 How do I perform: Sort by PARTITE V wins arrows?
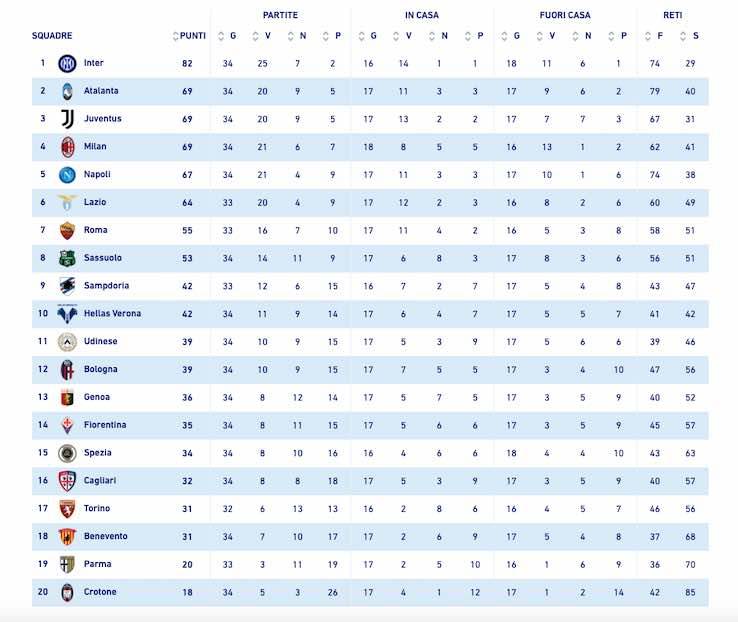[x=258, y=36]
